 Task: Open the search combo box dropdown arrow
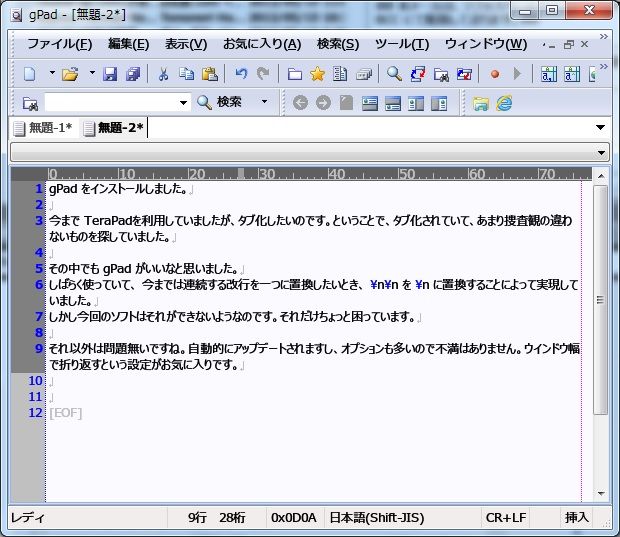183,103
